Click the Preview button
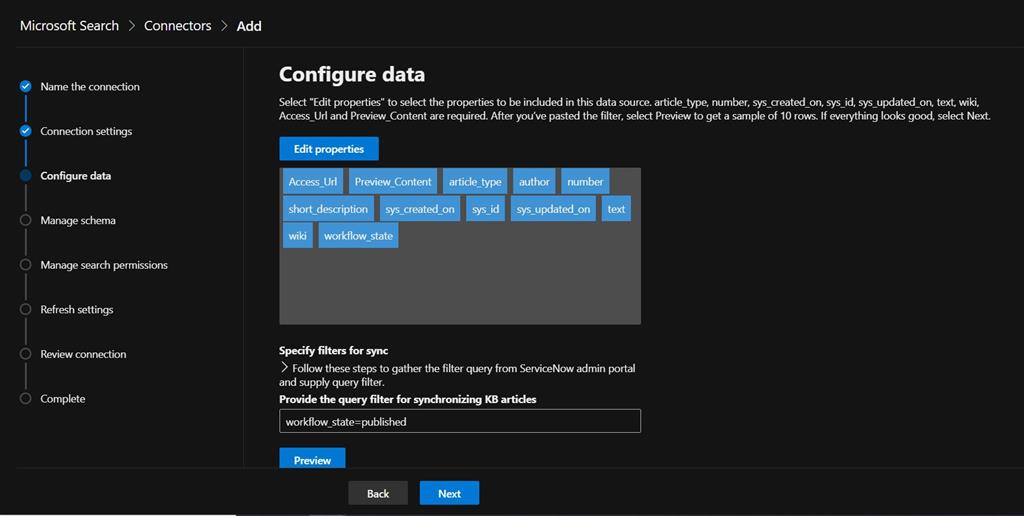Screen dimensions: 1024x516 312,459
